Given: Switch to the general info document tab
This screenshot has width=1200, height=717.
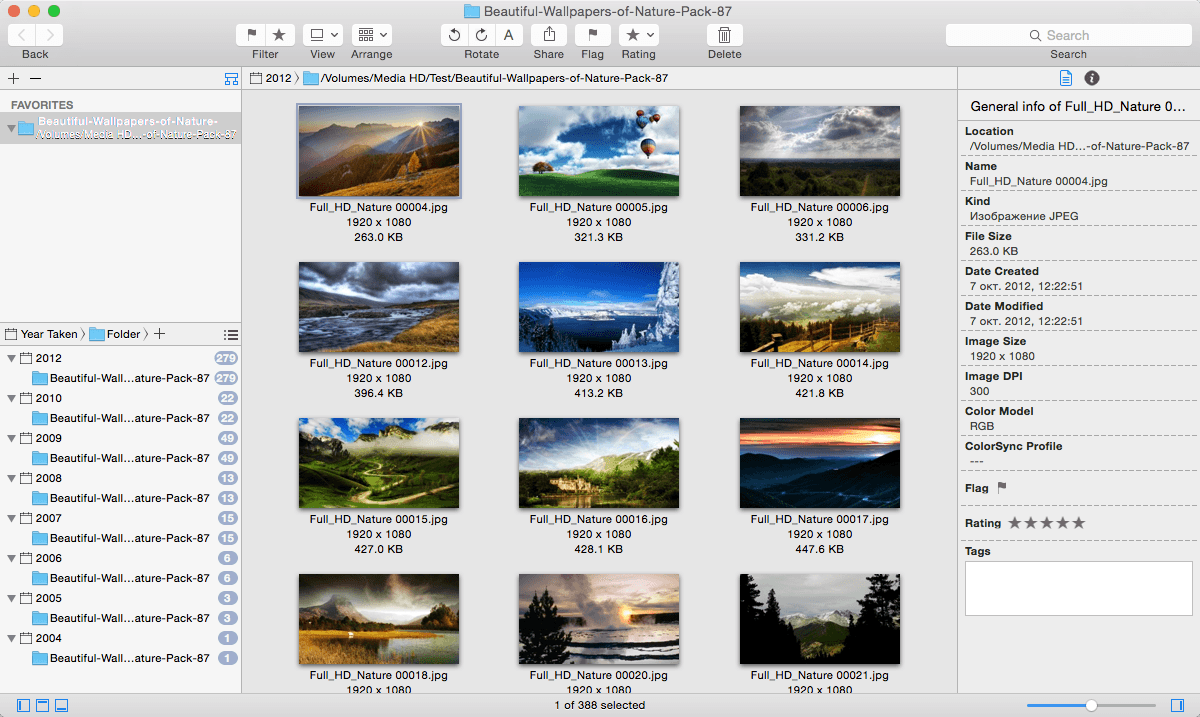Looking at the screenshot, I should 1066,78.
